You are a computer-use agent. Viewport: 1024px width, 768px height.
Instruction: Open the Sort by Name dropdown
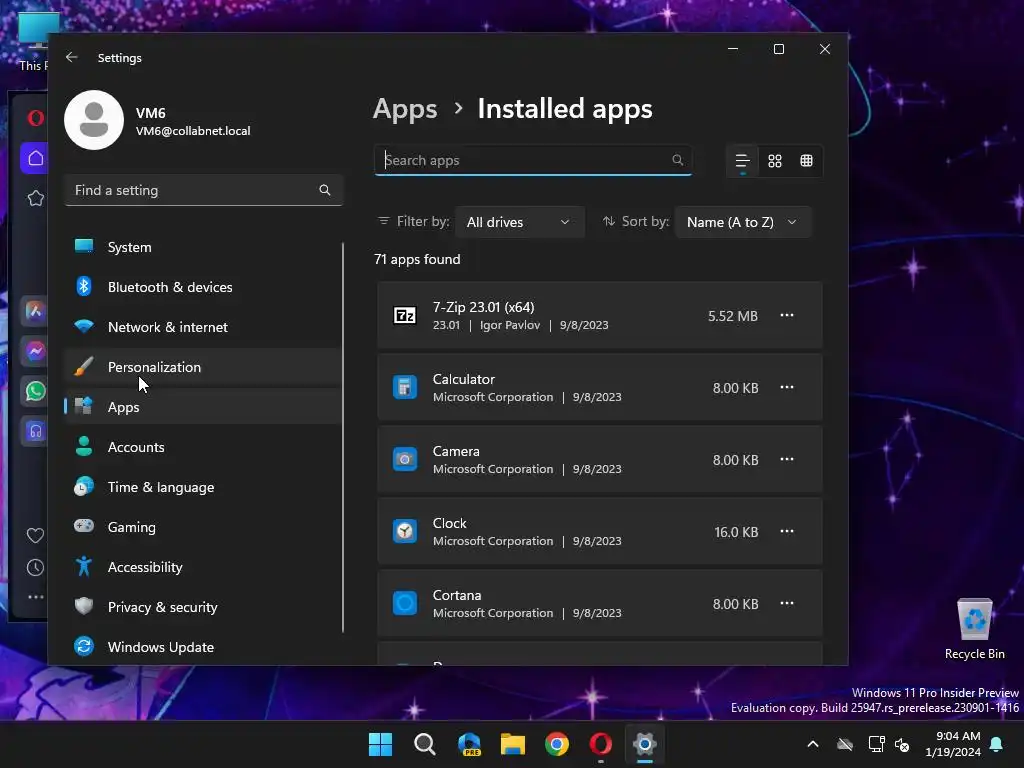[x=743, y=222]
